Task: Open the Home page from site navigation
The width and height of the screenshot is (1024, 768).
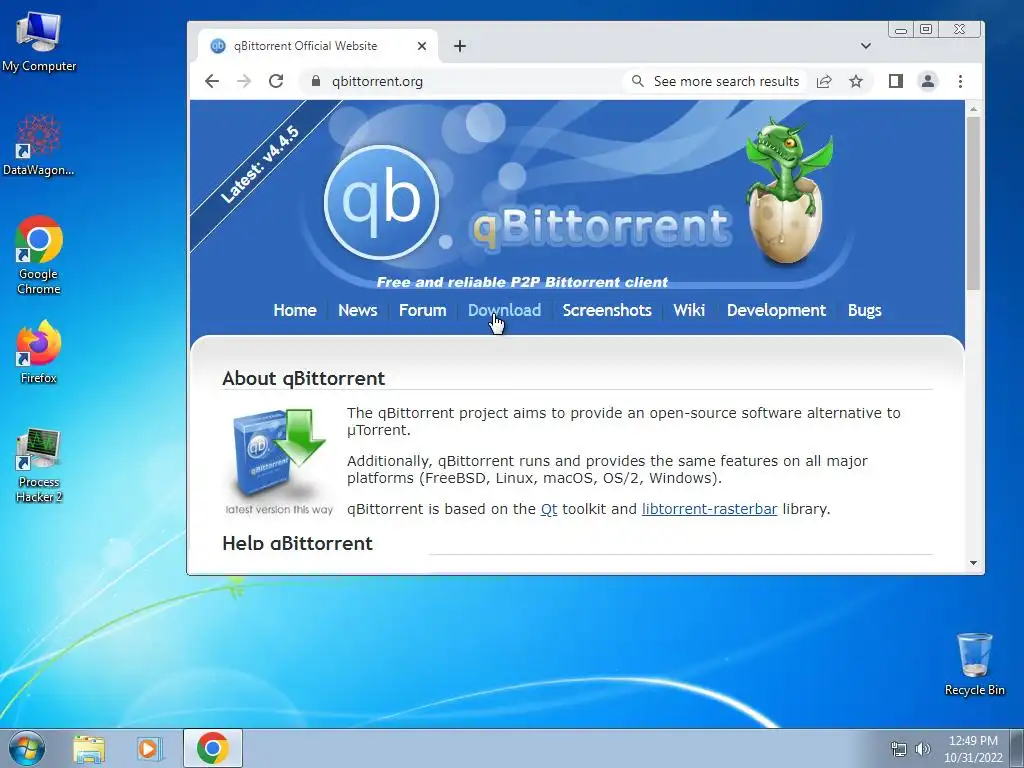Action: [x=295, y=310]
